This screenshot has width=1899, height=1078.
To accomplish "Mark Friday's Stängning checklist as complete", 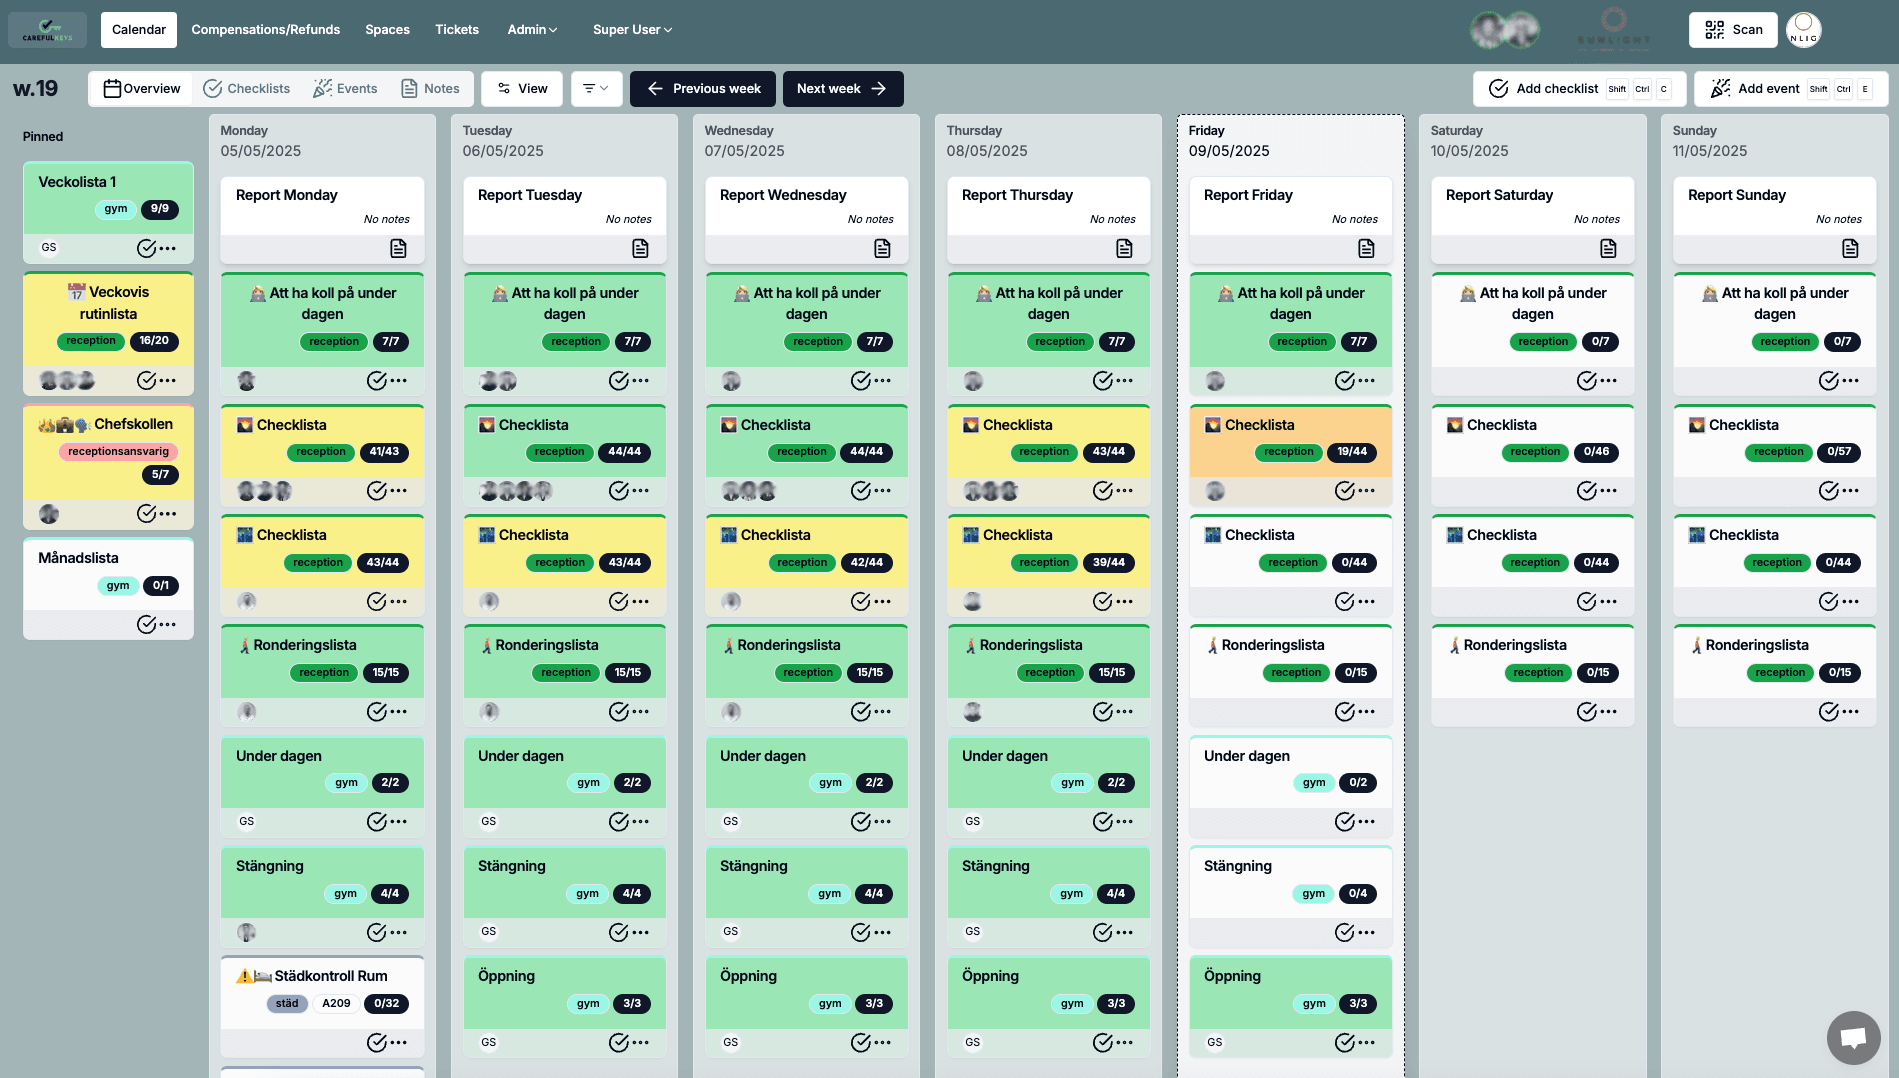I will (1345, 932).
